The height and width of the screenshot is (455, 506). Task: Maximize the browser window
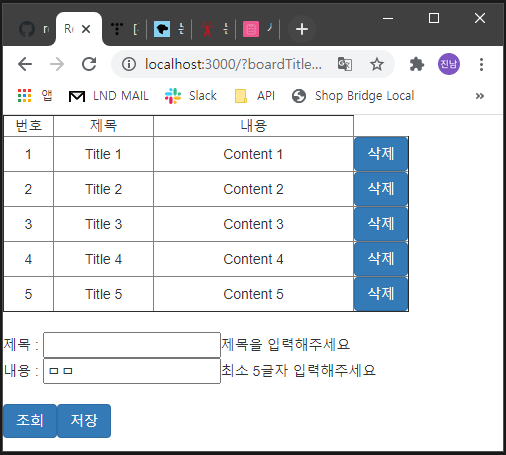point(434,18)
